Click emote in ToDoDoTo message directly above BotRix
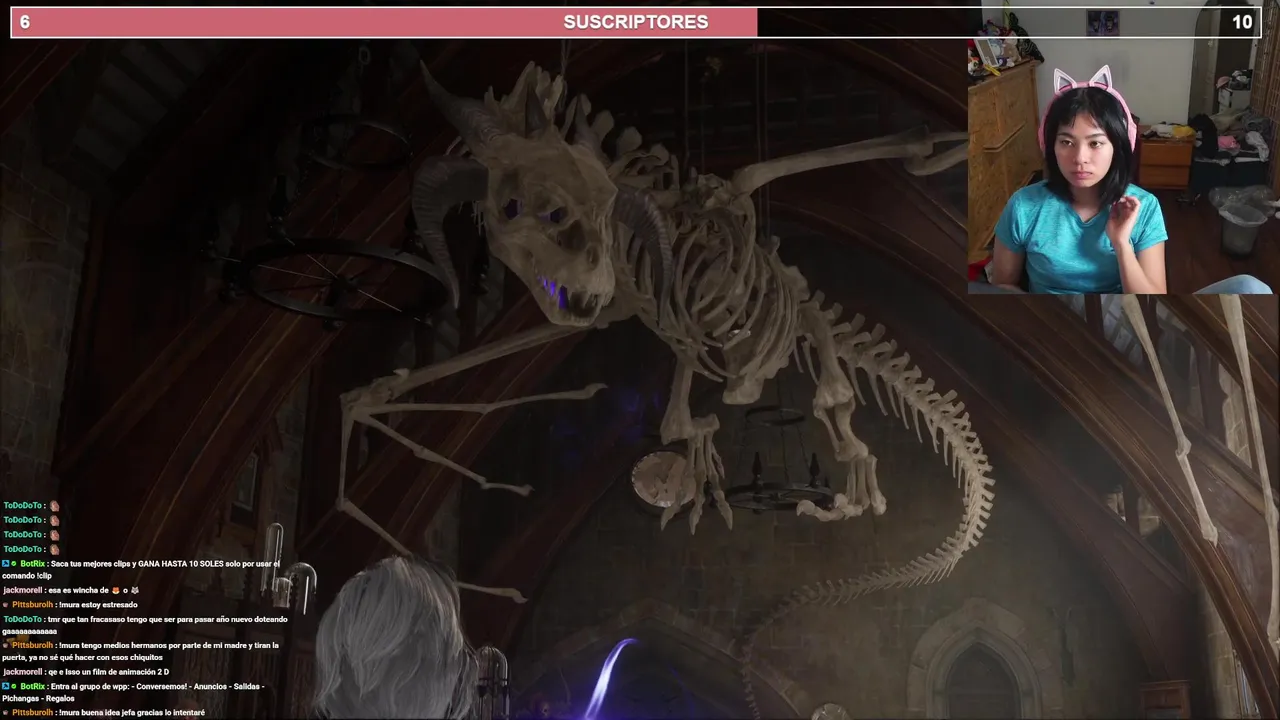Image resolution: width=1280 pixels, height=720 pixels. point(55,549)
